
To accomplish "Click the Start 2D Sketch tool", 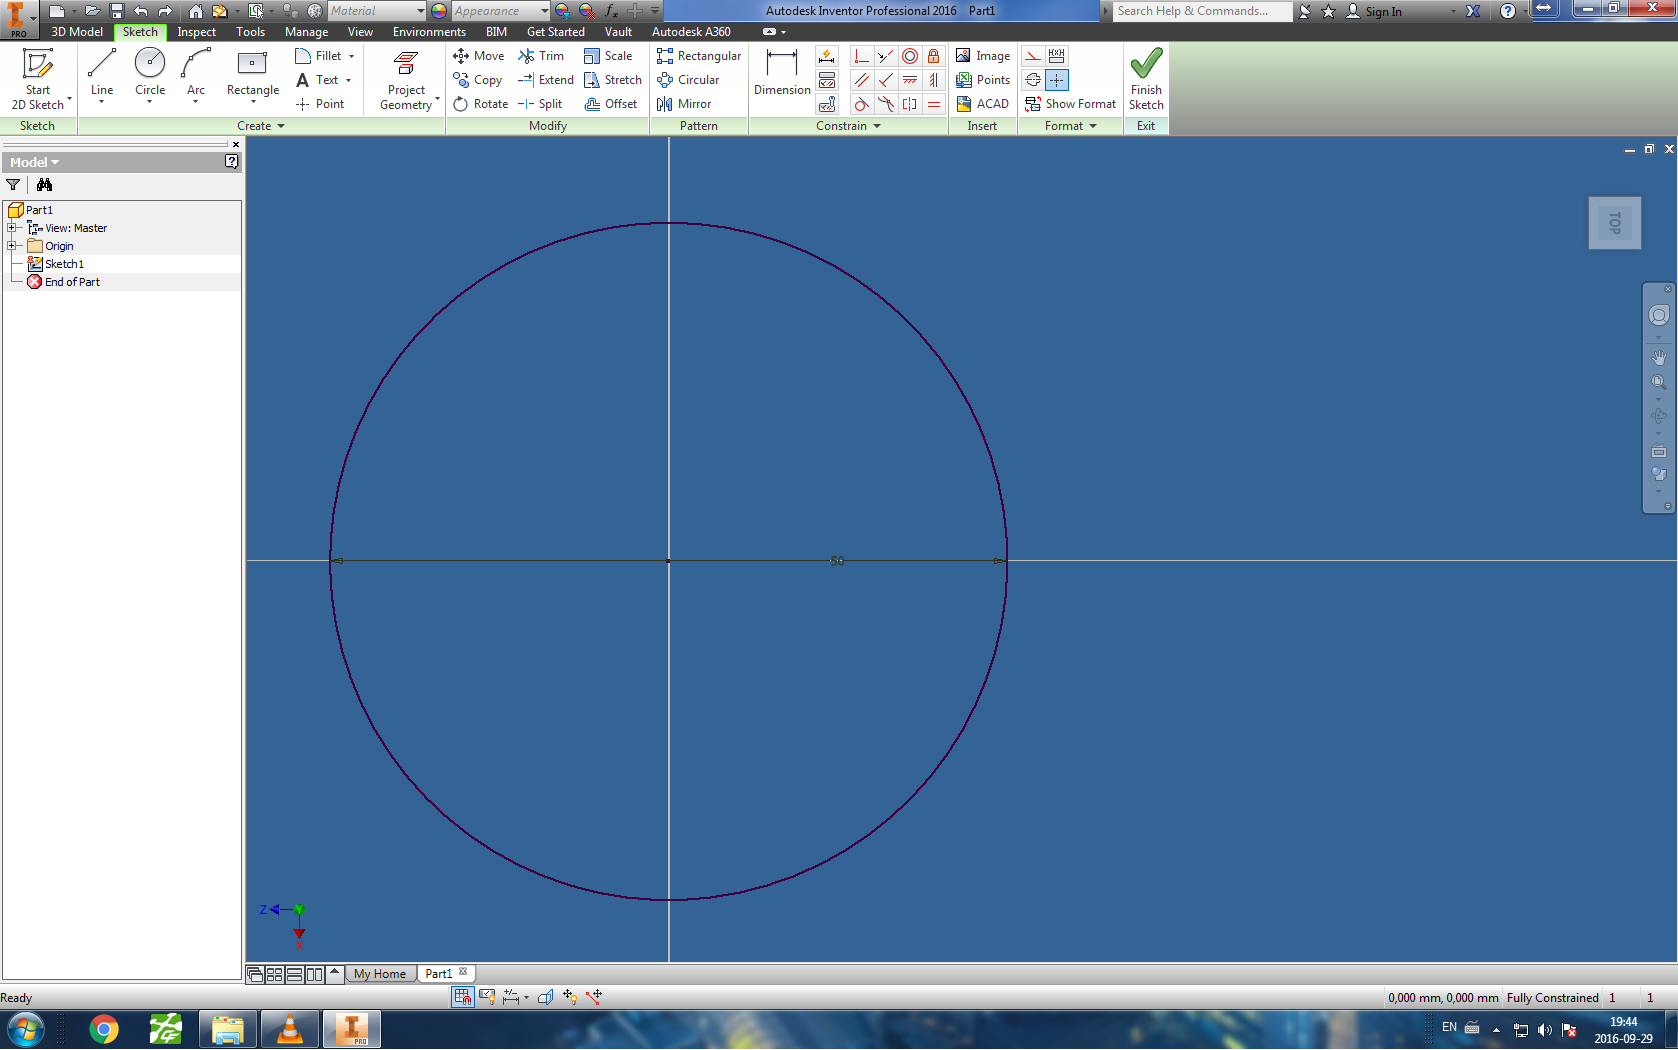I will coord(38,79).
